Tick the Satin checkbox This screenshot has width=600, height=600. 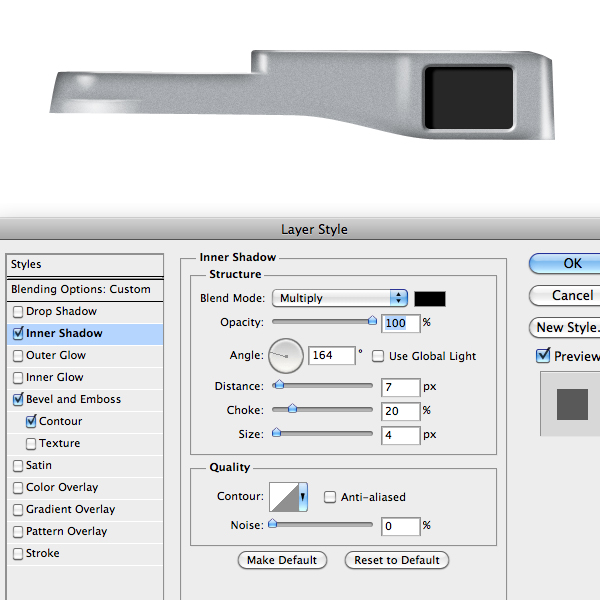pos(18,466)
